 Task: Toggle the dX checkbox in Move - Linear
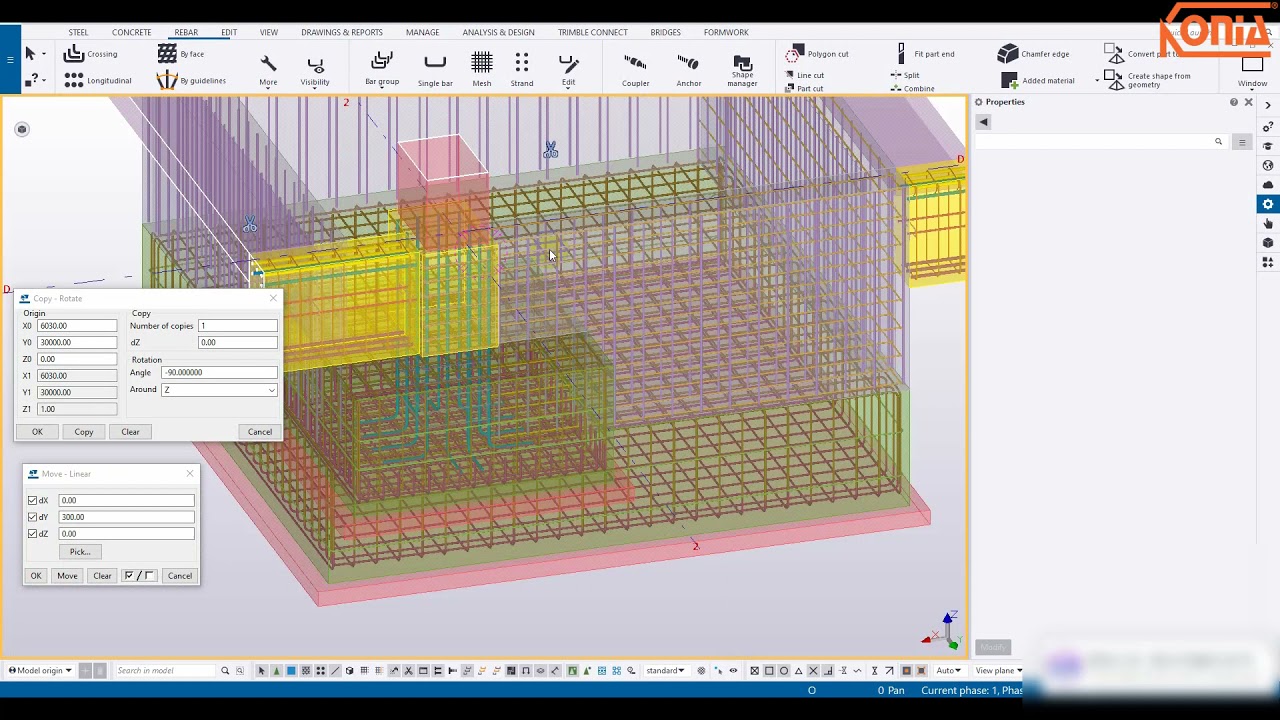(x=33, y=500)
